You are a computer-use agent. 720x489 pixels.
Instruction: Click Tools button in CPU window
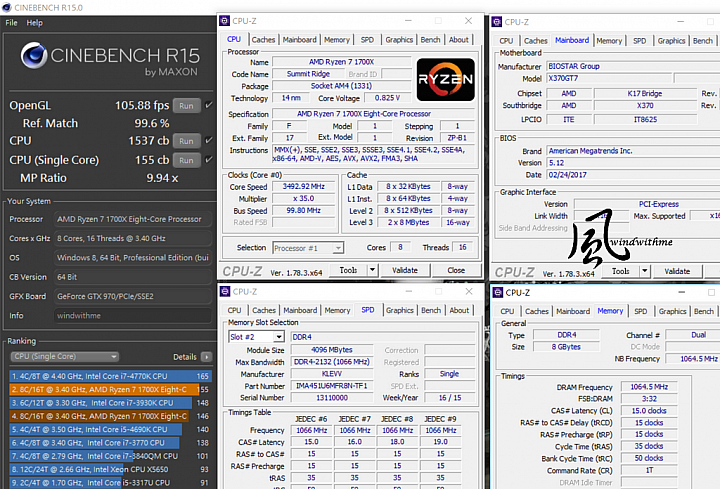point(348,270)
